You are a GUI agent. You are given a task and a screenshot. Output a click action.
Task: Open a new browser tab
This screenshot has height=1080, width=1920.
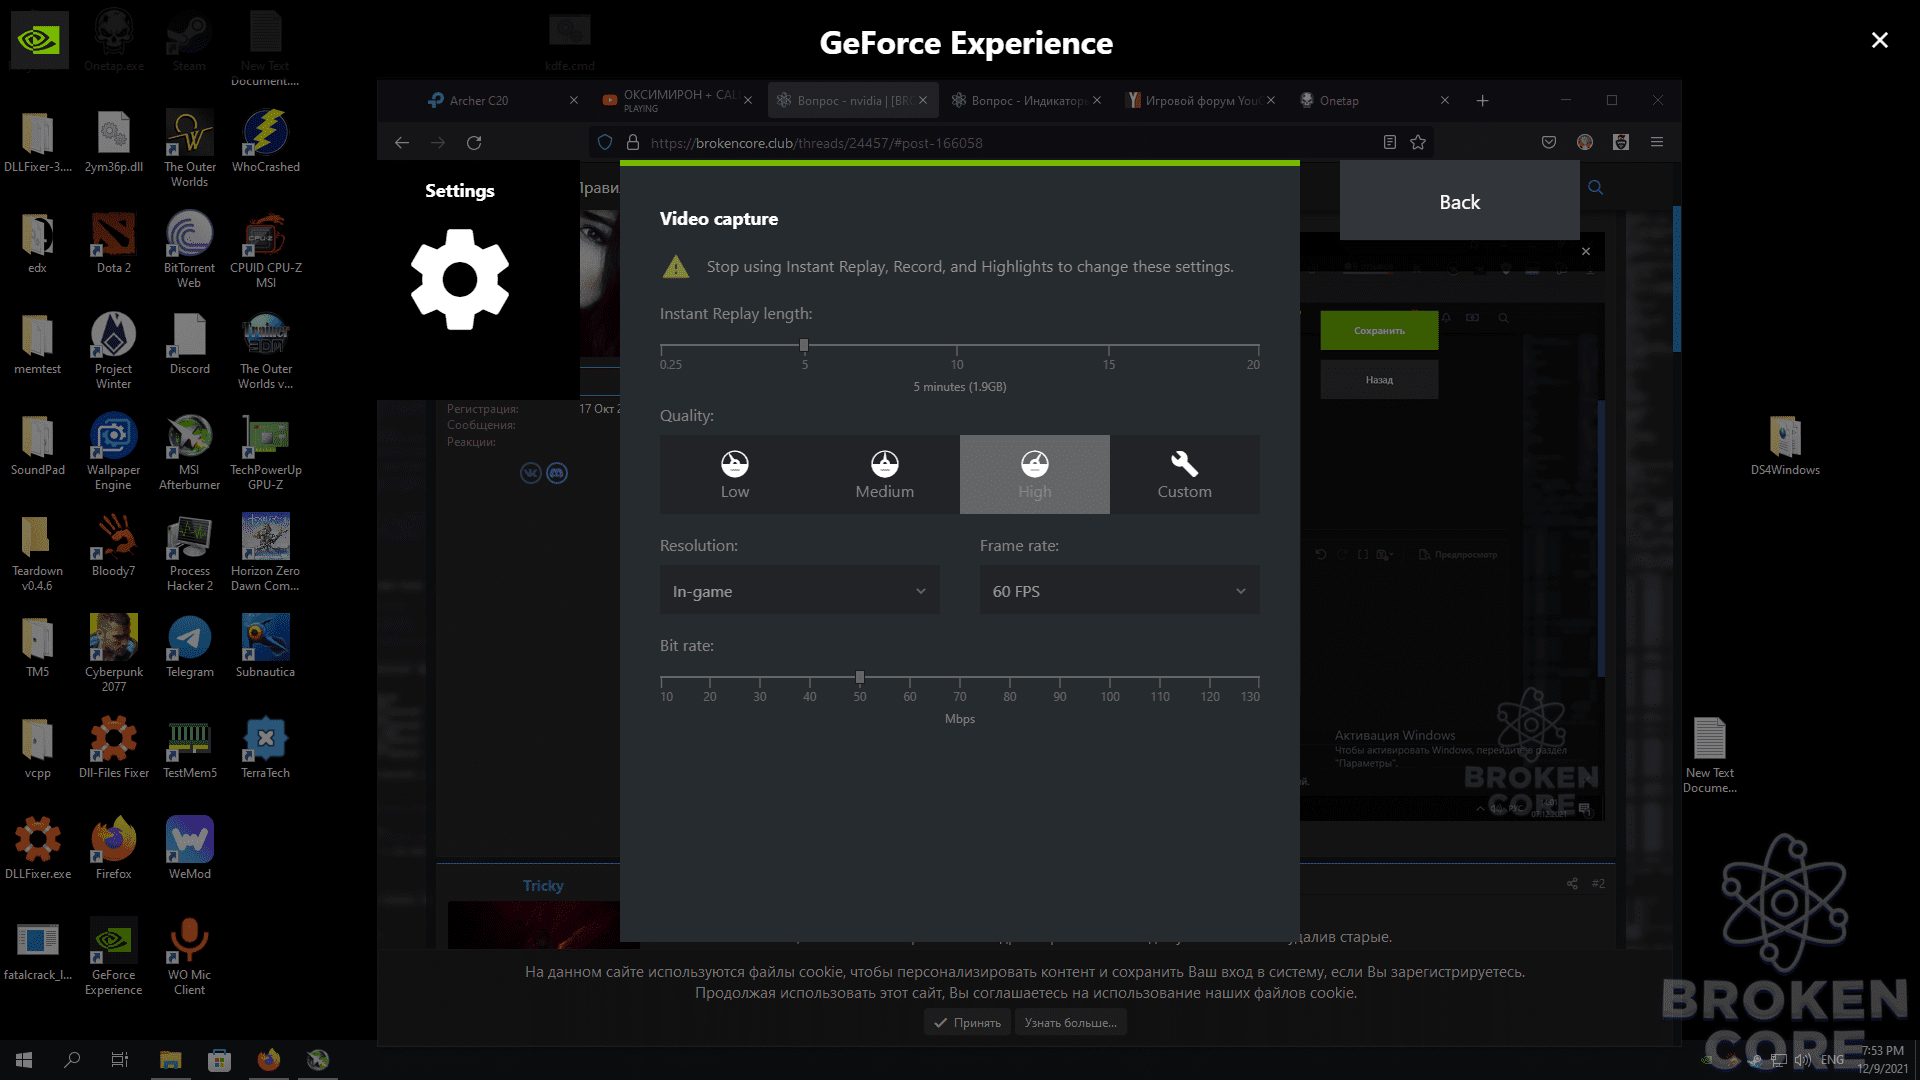1482,101
